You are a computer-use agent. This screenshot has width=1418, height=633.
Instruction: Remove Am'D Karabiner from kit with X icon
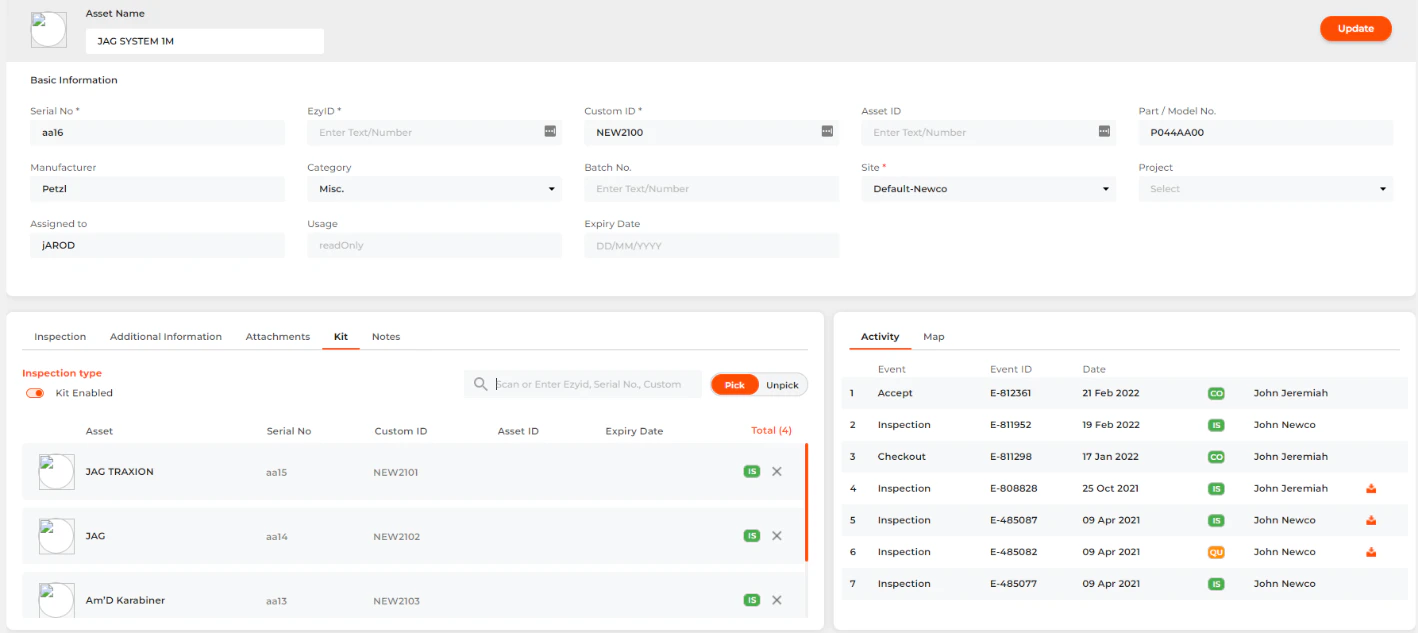(777, 600)
